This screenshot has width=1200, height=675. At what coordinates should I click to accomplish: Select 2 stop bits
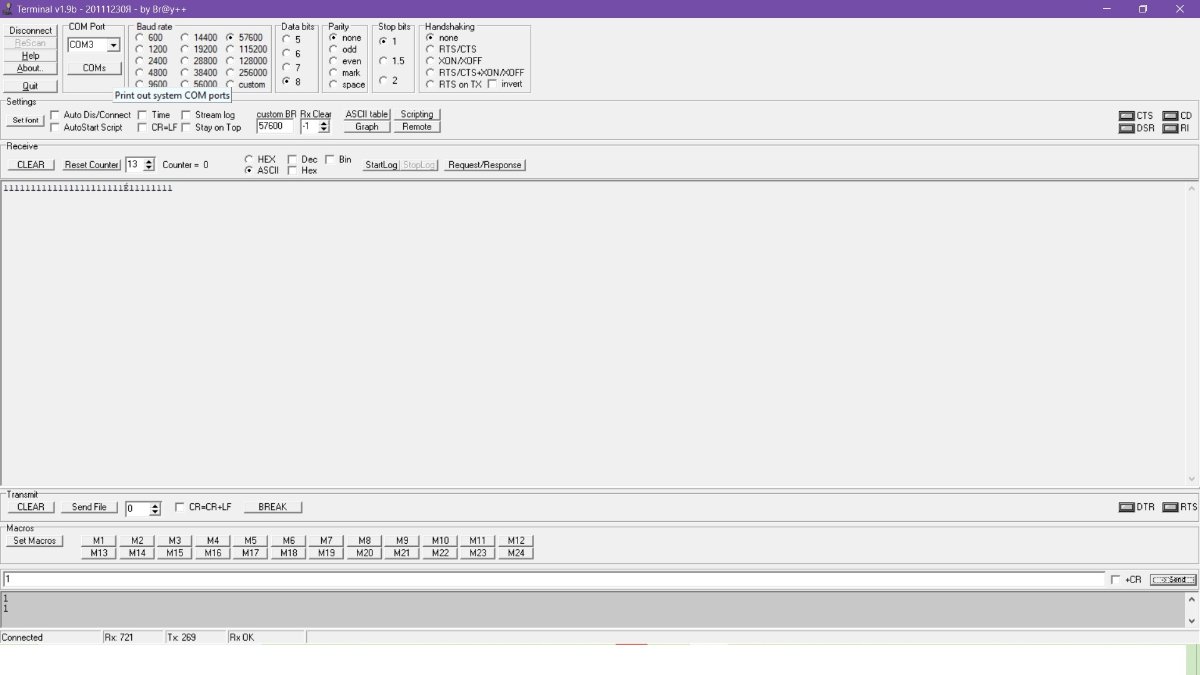coord(382,81)
